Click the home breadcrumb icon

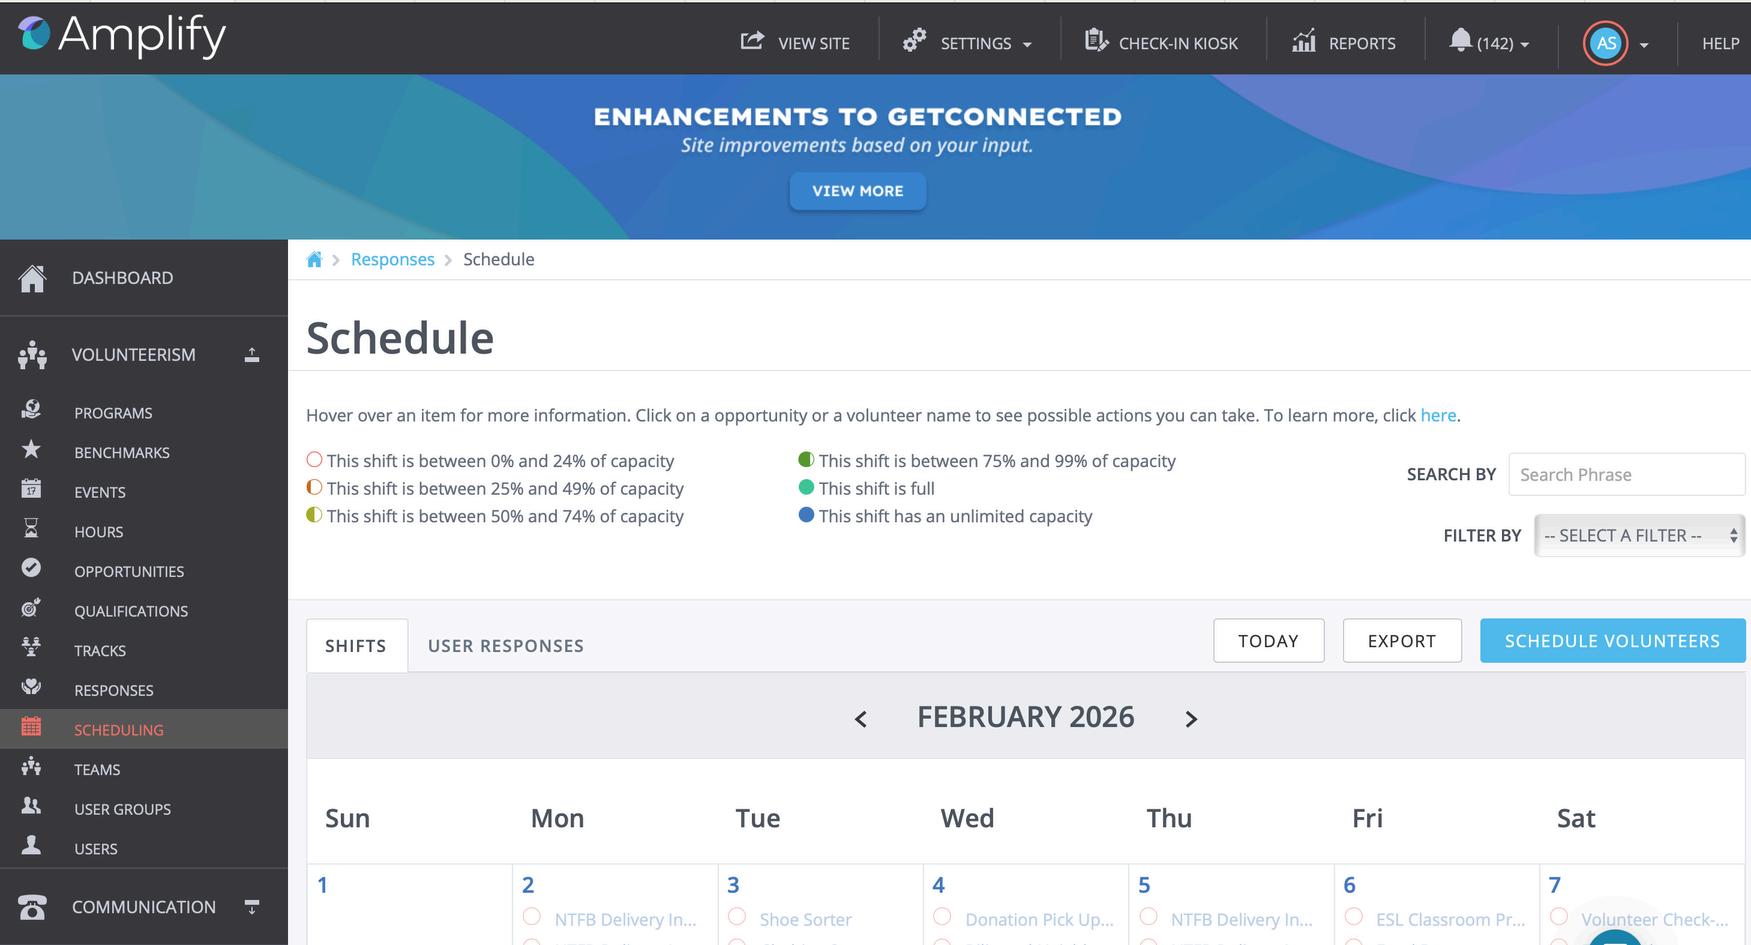[314, 260]
